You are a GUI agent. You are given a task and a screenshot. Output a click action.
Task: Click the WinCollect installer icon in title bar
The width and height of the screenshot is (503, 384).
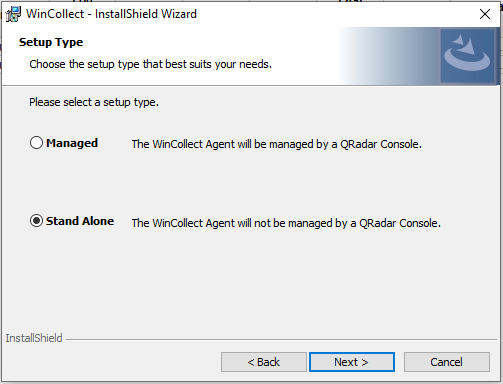(x=13, y=14)
